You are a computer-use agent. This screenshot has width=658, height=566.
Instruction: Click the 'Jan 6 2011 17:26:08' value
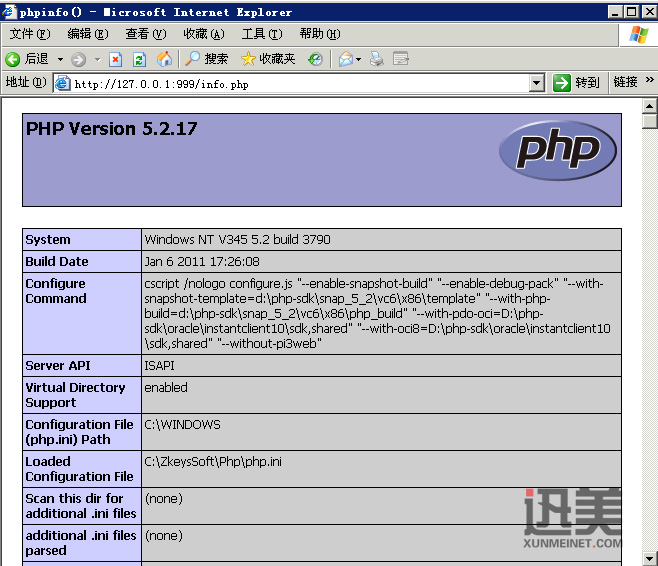(x=202, y=262)
